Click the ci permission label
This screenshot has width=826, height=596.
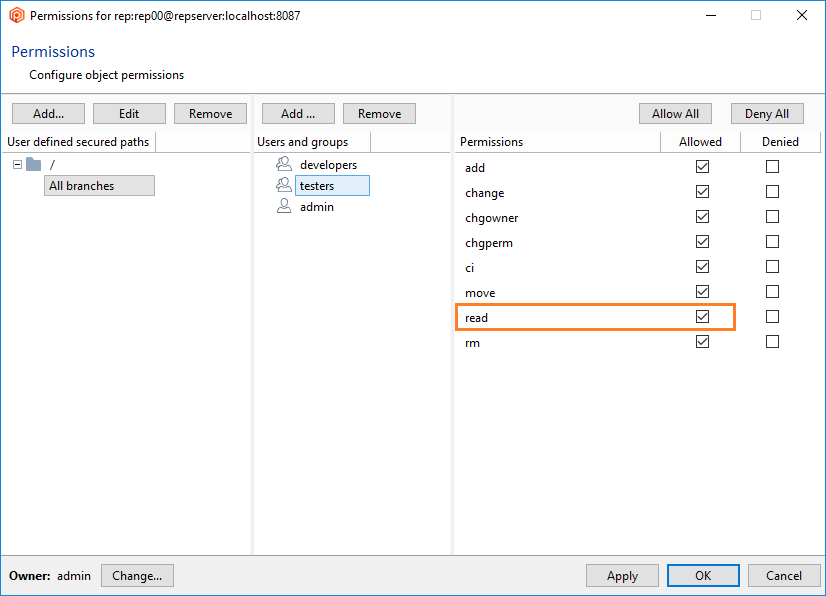(469, 268)
